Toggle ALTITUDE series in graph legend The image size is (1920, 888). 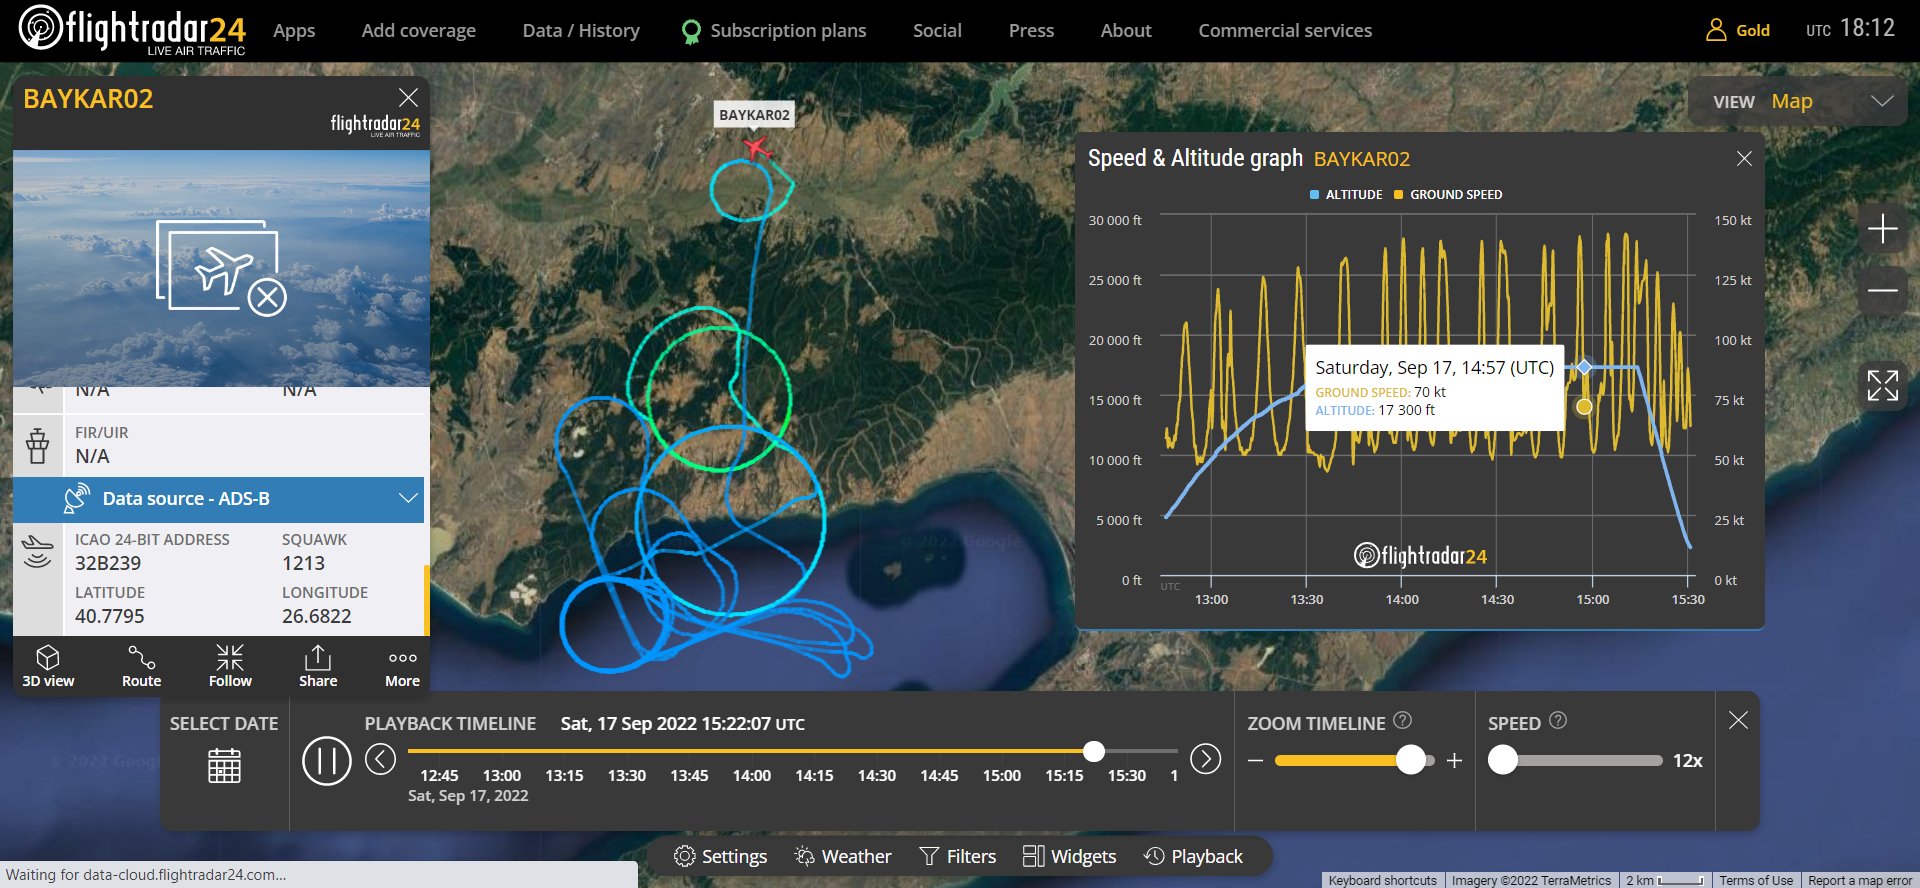(1346, 195)
